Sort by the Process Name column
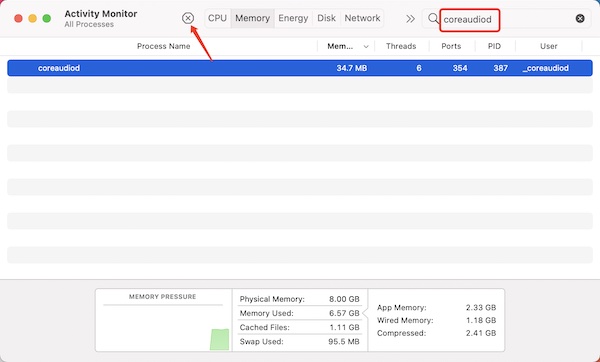 pos(163,46)
